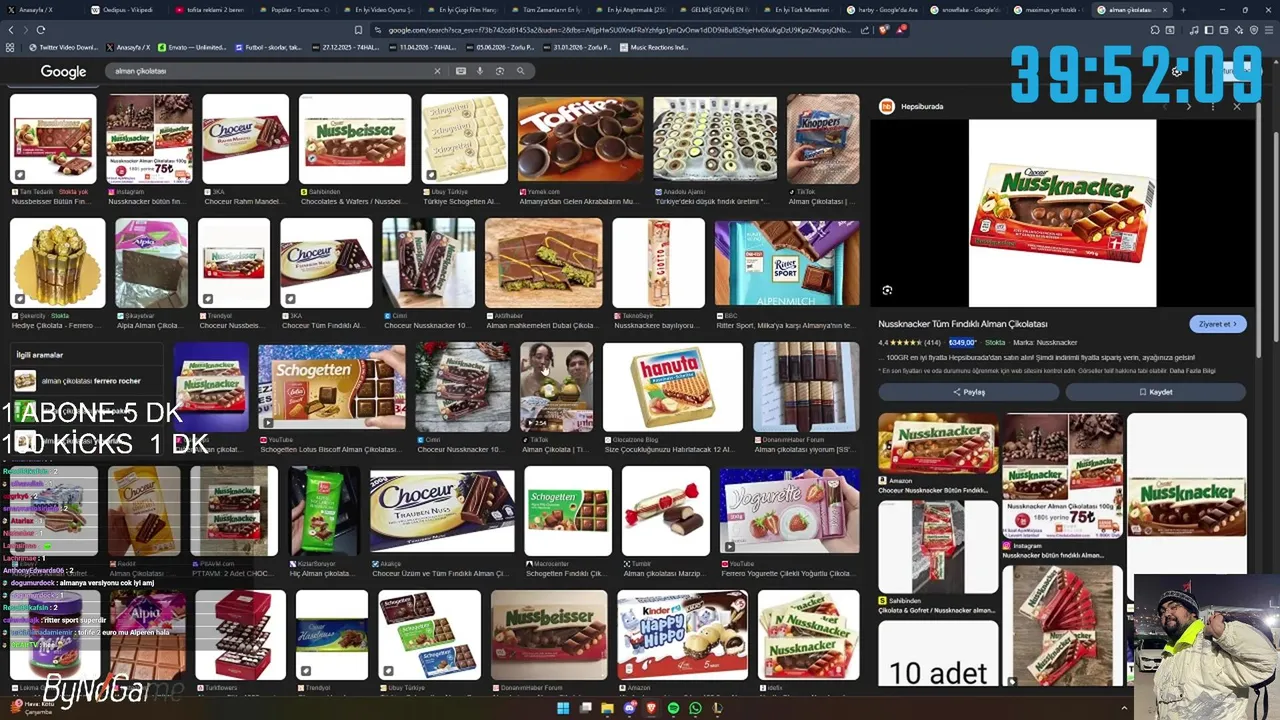The image size is (1280, 720).
Task: Start voice search with the microphone icon
Action: tap(480, 71)
